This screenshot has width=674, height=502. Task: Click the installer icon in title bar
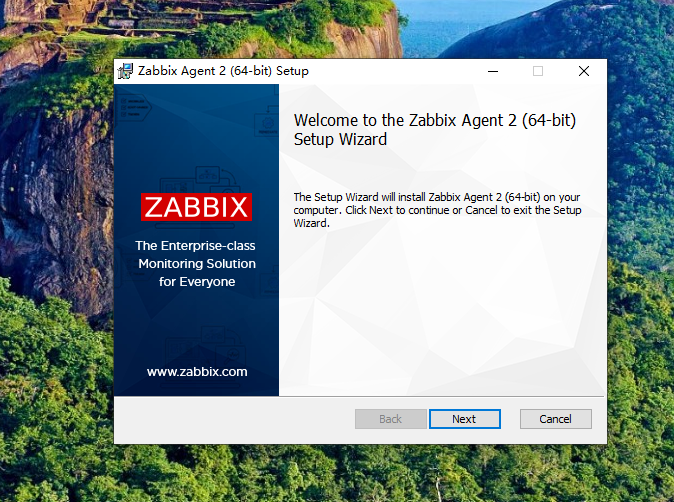click(x=126, y=71)
